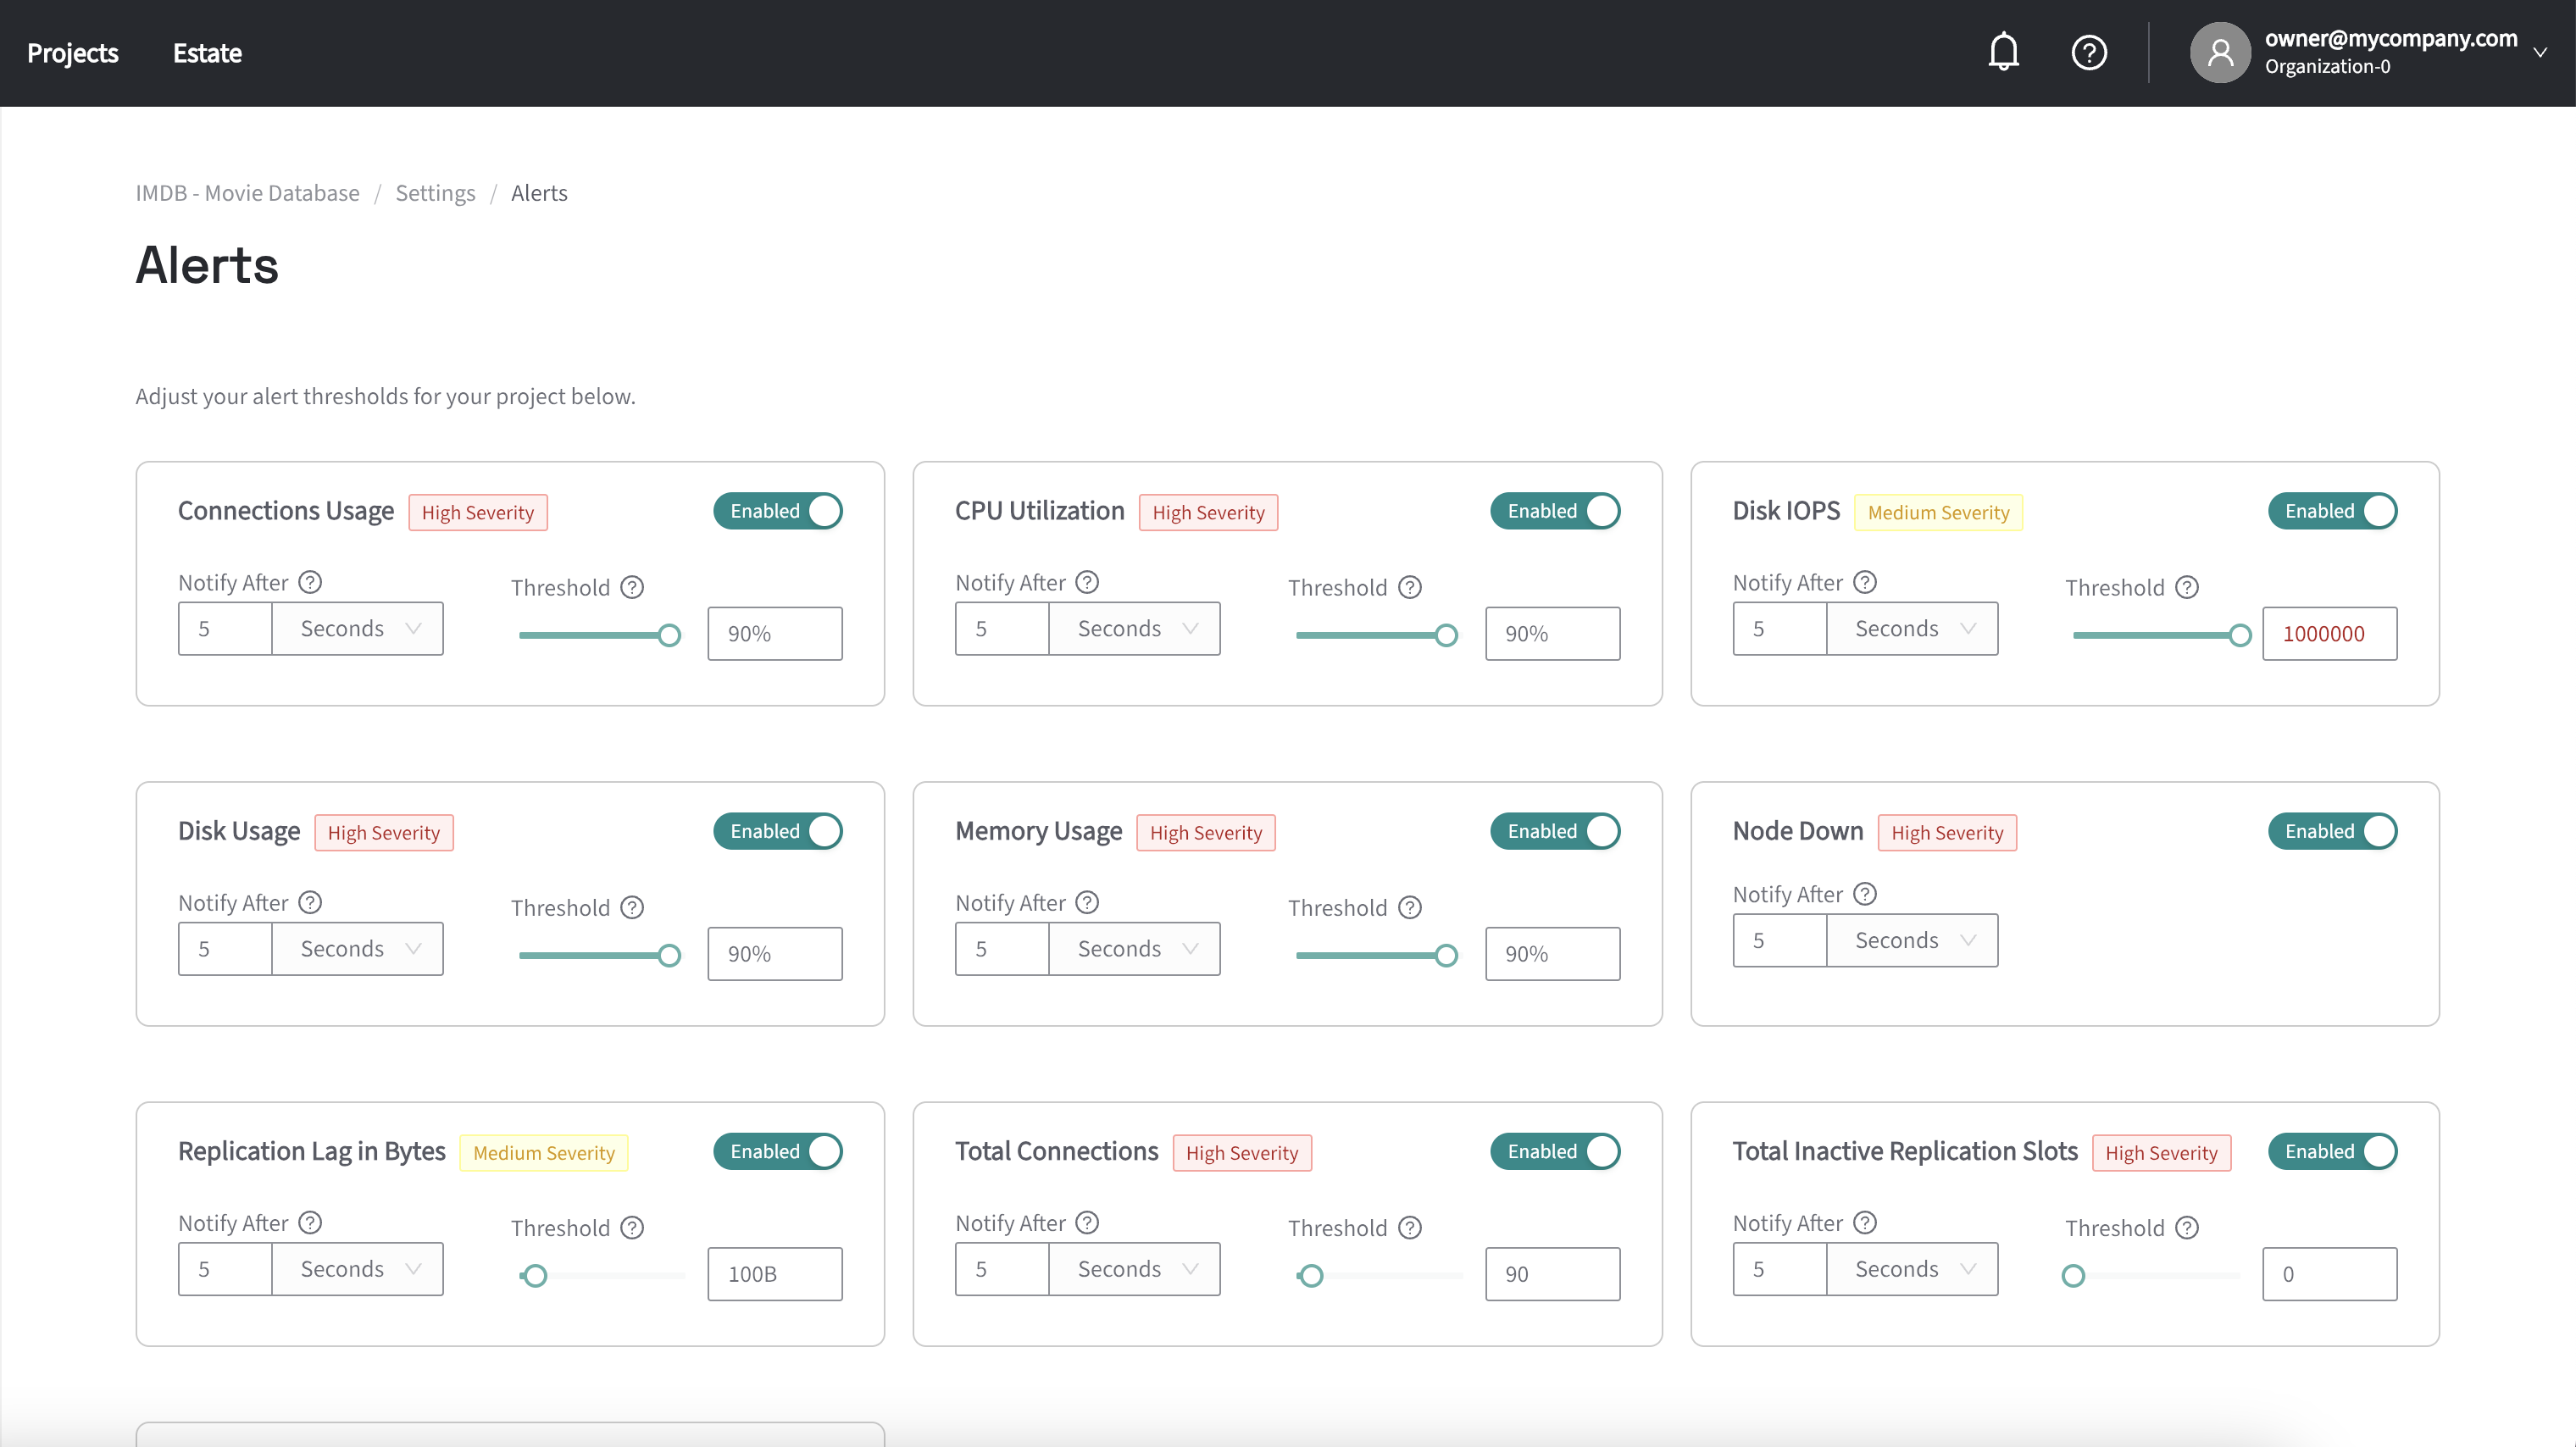Click the Disk IOPS Medium Severity badge
Image resolution: width=2576 pixels, height=1447 pixels.
1938,512
